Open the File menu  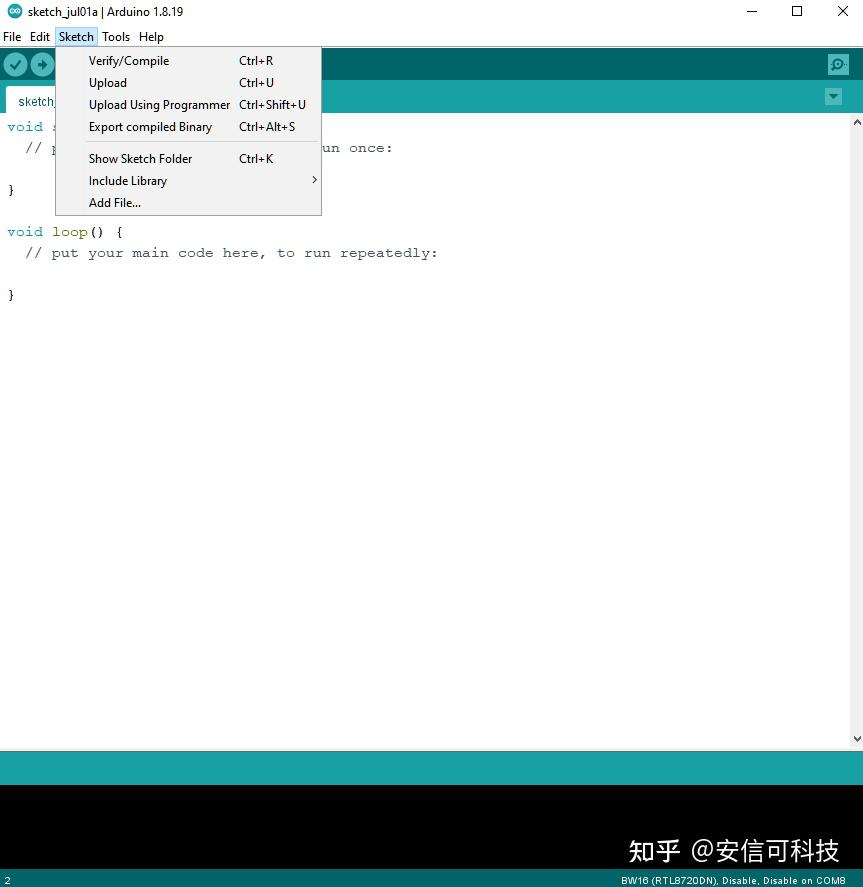pyautogui.click(x=11, y=36)
